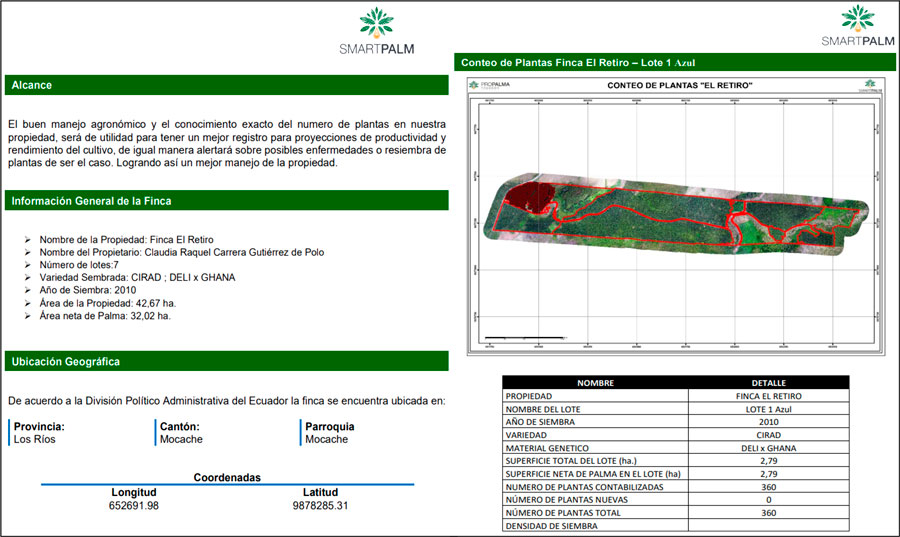The image size is (900, 537).
Task: Click the bullet arrow beside Número de lotes
Action: 27,265
